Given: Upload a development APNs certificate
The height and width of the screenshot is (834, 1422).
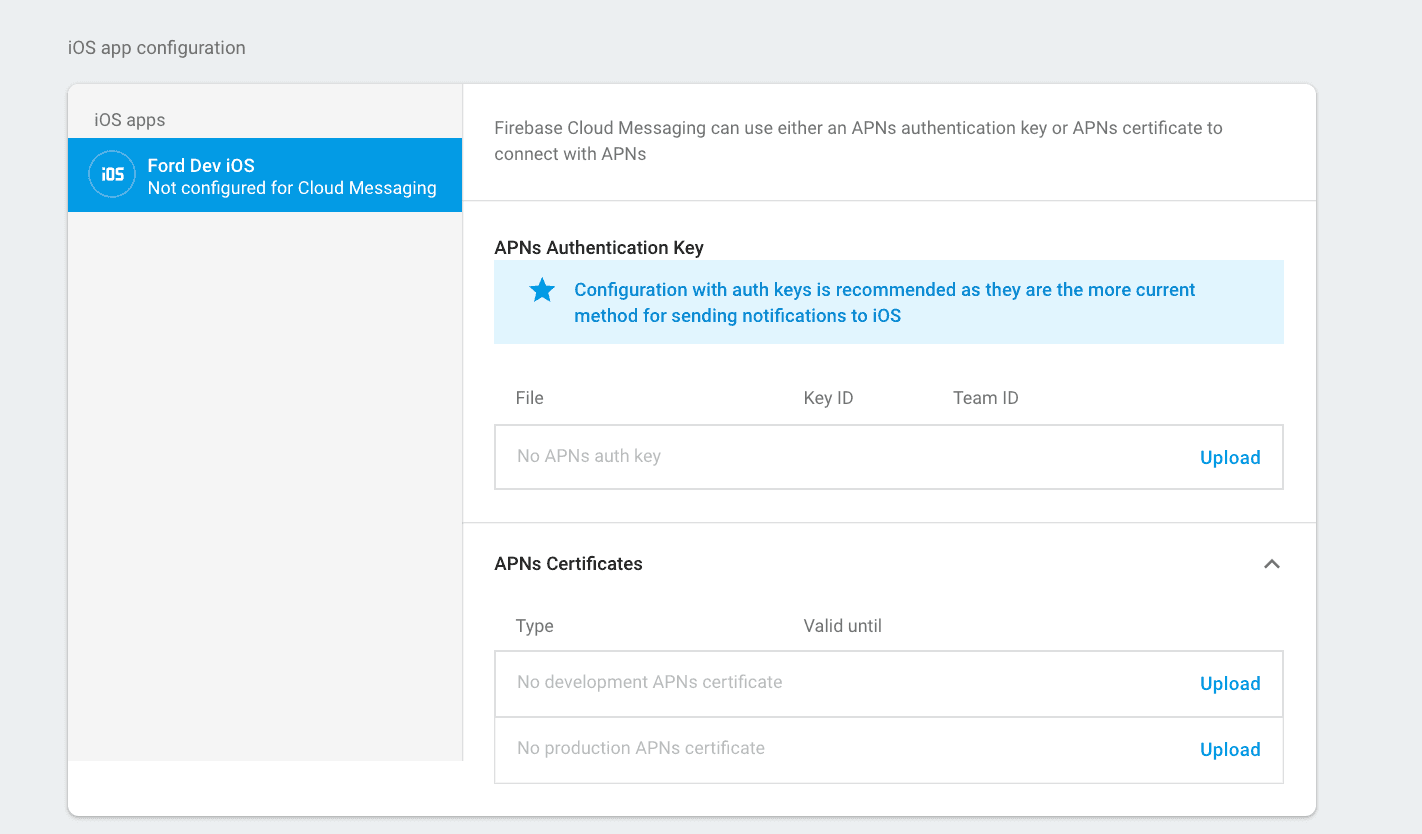Looking at the screenshot, I should pos(1229,684).
